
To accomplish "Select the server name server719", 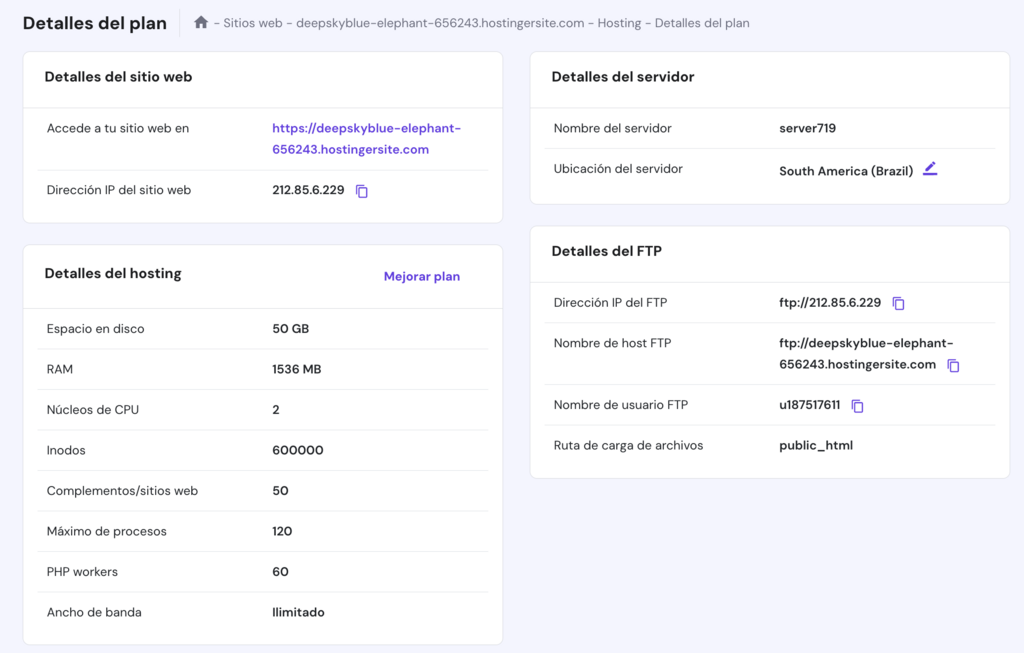I will point(806,128).
